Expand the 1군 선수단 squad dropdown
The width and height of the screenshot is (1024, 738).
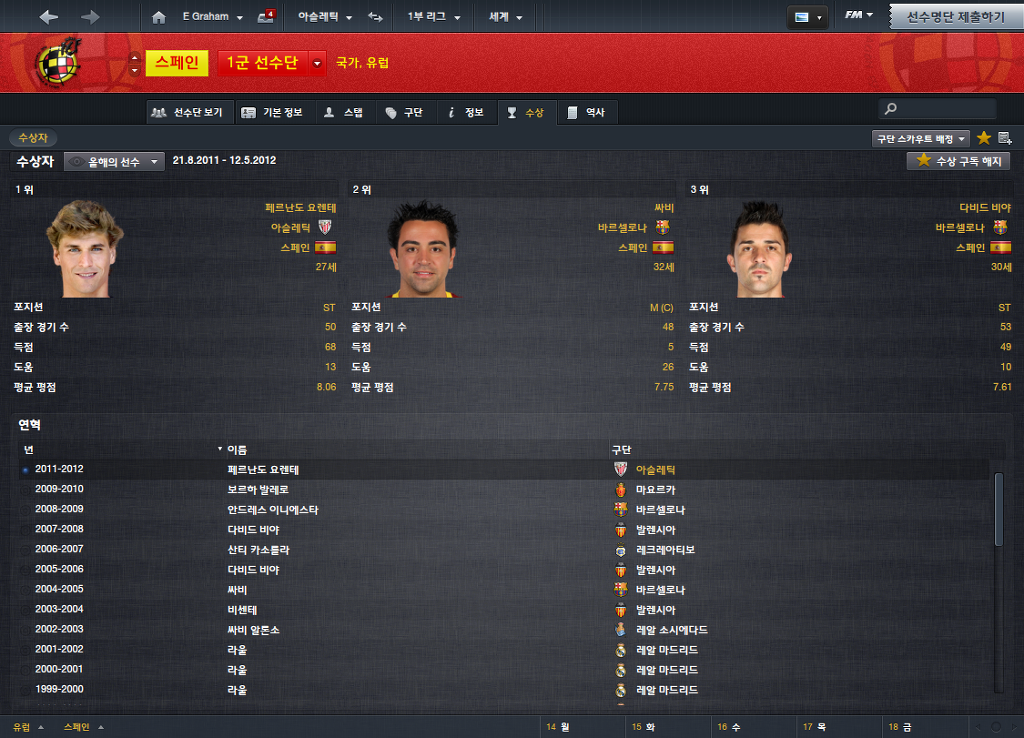pos(317,63)
